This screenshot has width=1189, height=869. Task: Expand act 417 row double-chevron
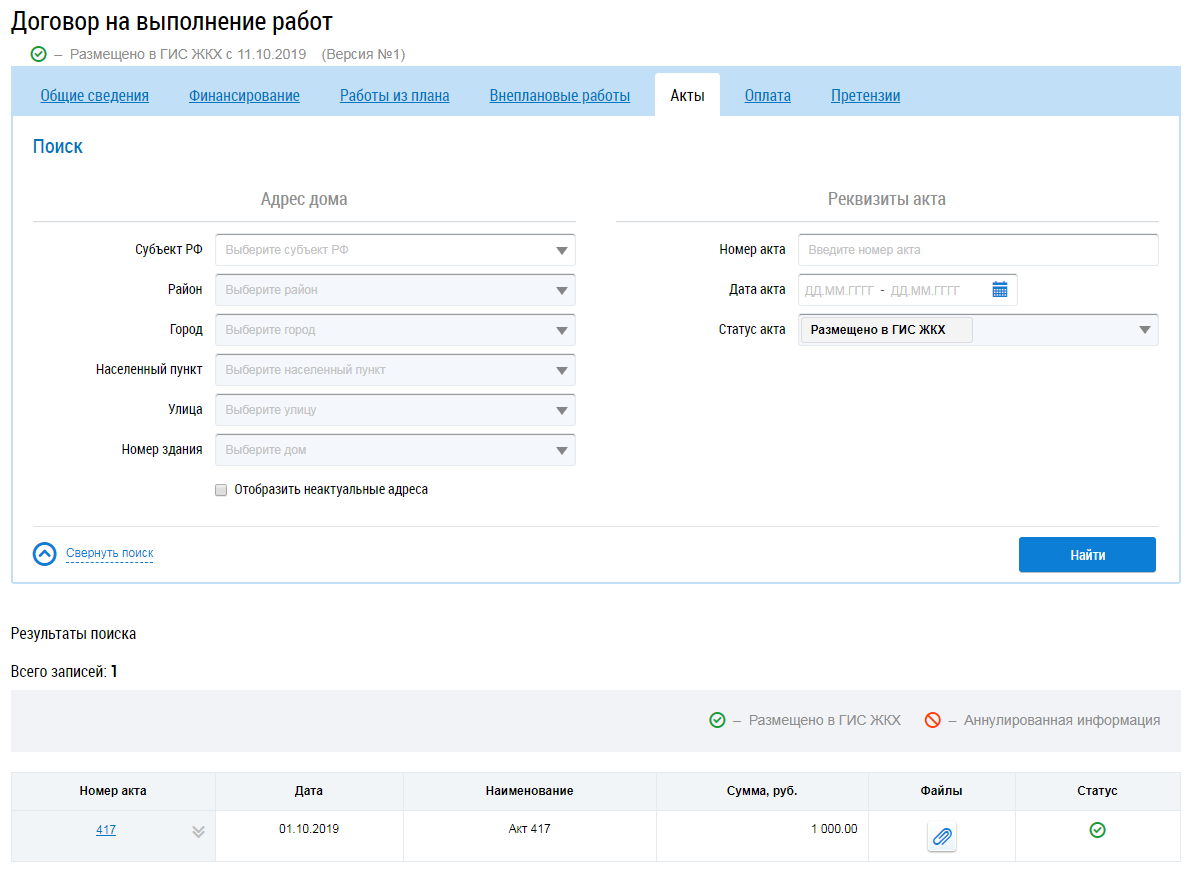(x=198, y=831)
